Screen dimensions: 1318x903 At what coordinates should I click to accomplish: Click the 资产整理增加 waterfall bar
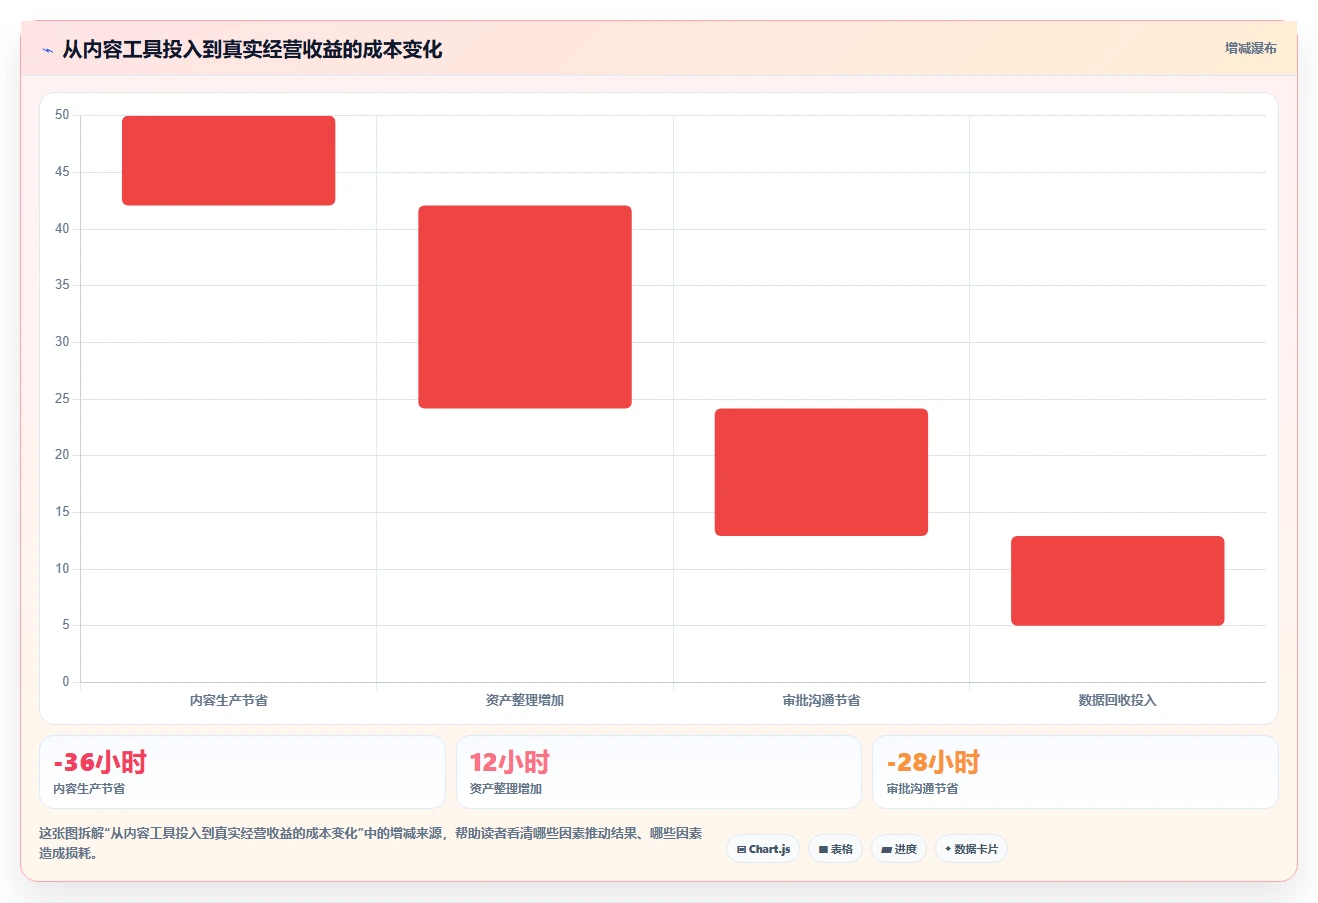click(525, 307)
